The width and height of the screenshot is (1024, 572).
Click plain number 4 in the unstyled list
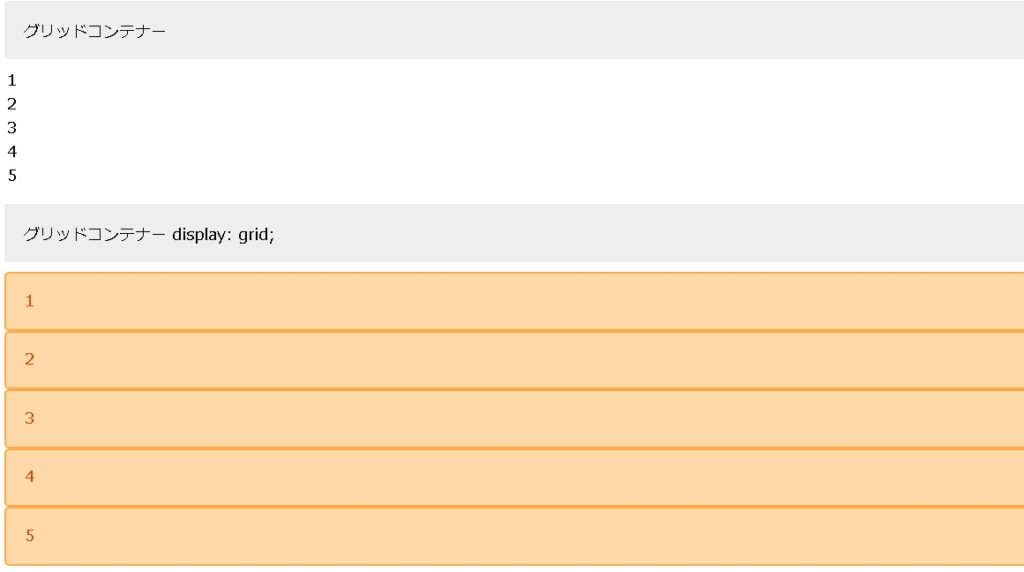point(12,152)
